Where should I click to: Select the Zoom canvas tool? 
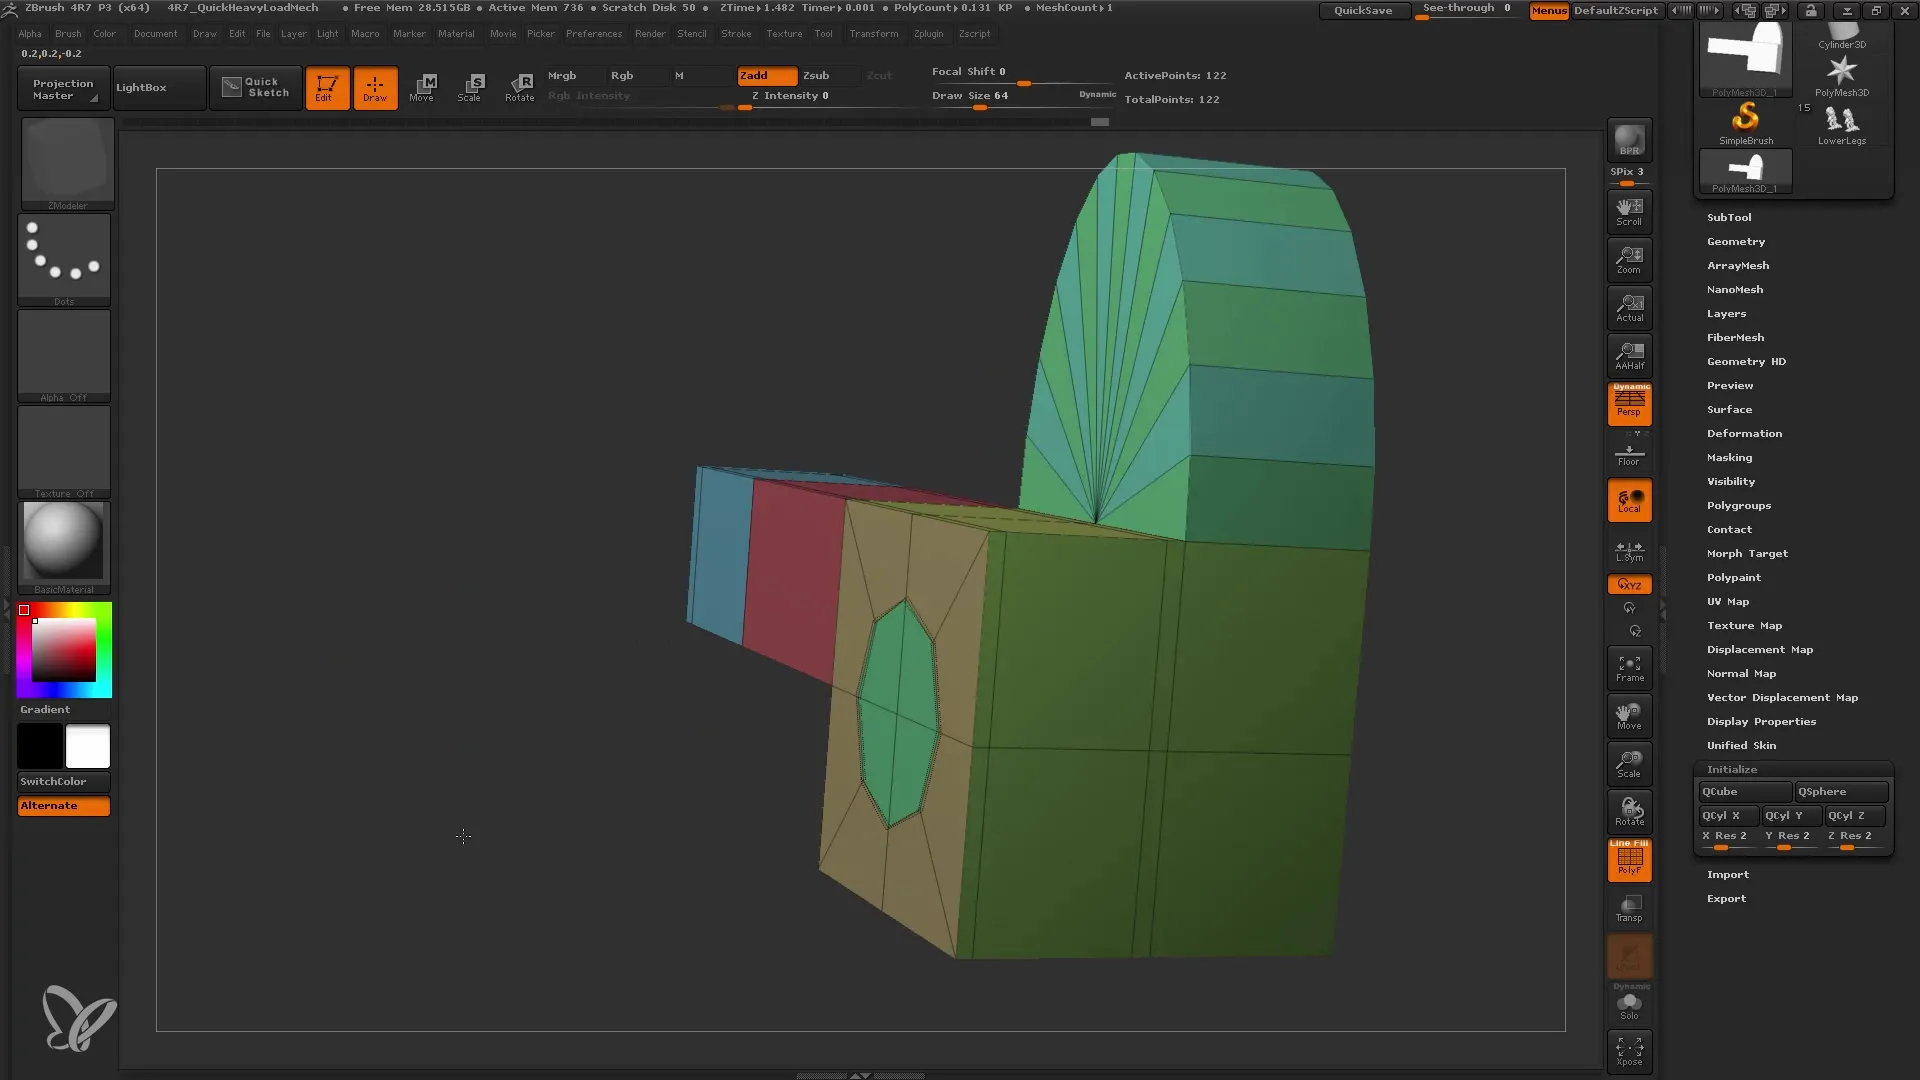1629,259
